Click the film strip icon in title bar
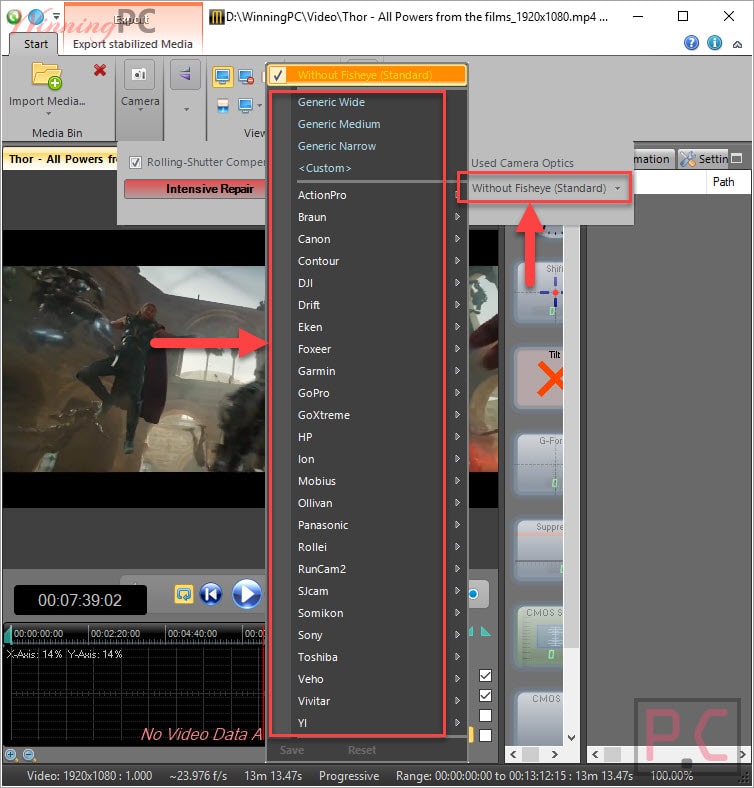754x788 pixels. [x=216, y=17]
